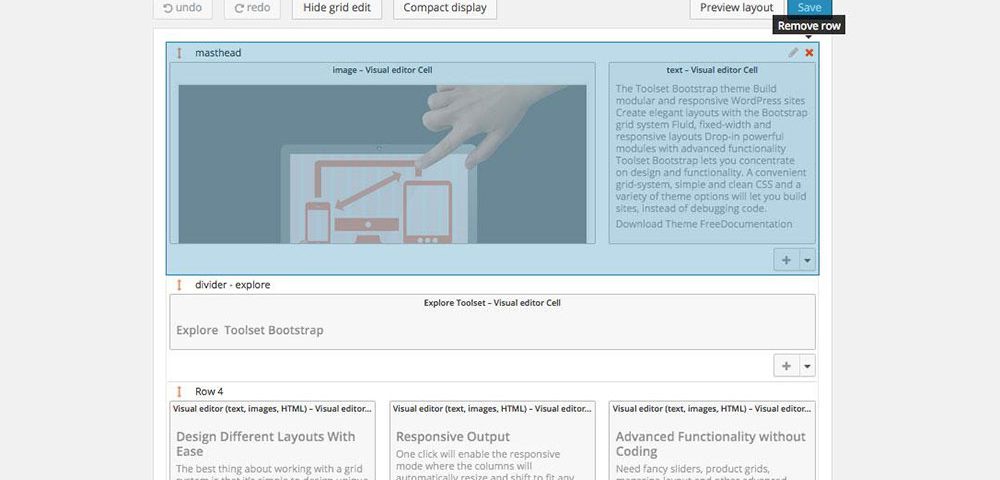Click the drag handle of Row 4
This screenshot has width=1000, height=480.
click(x=179, y=391)
